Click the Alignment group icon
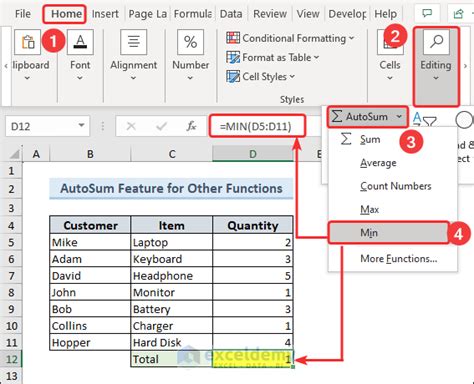 (133, 42)
